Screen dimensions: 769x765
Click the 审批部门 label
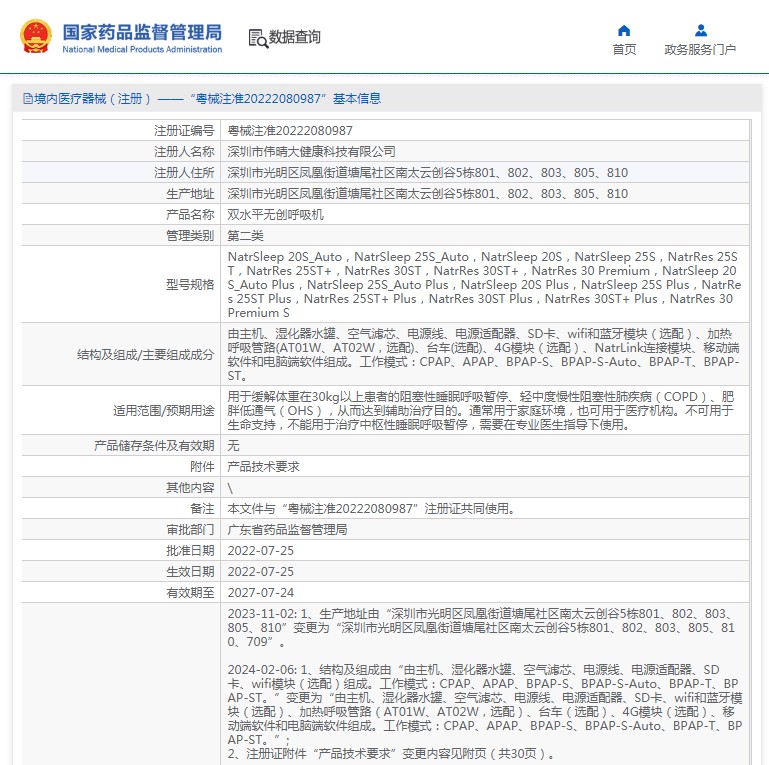click(x=190, y=530)
